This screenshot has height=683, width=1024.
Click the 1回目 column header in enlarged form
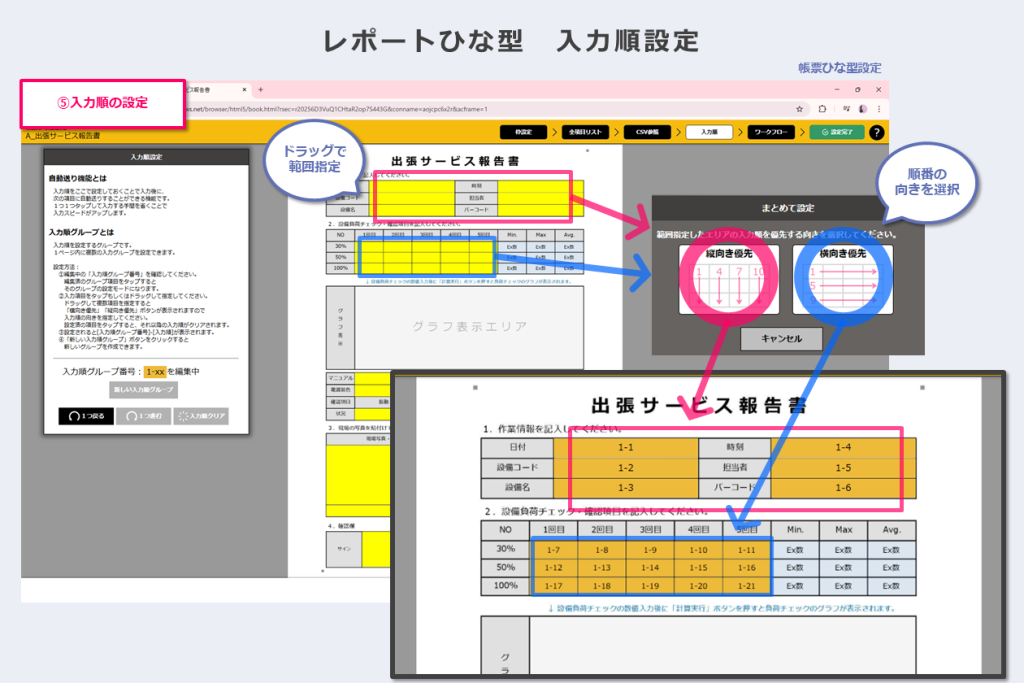[x=554, y=530]
